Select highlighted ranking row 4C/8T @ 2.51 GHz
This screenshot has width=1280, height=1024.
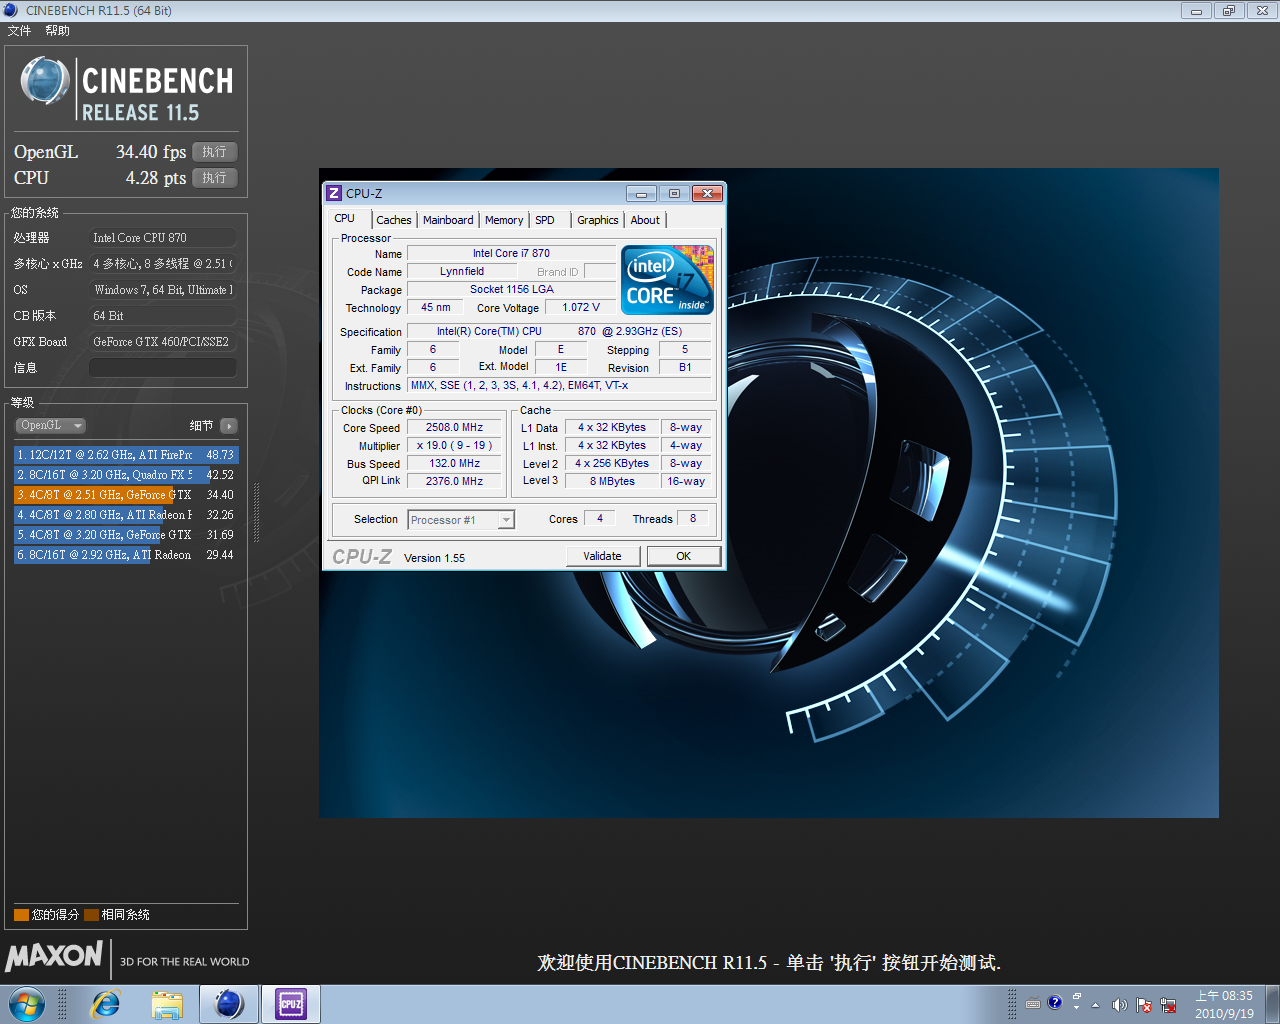(126, 495)
